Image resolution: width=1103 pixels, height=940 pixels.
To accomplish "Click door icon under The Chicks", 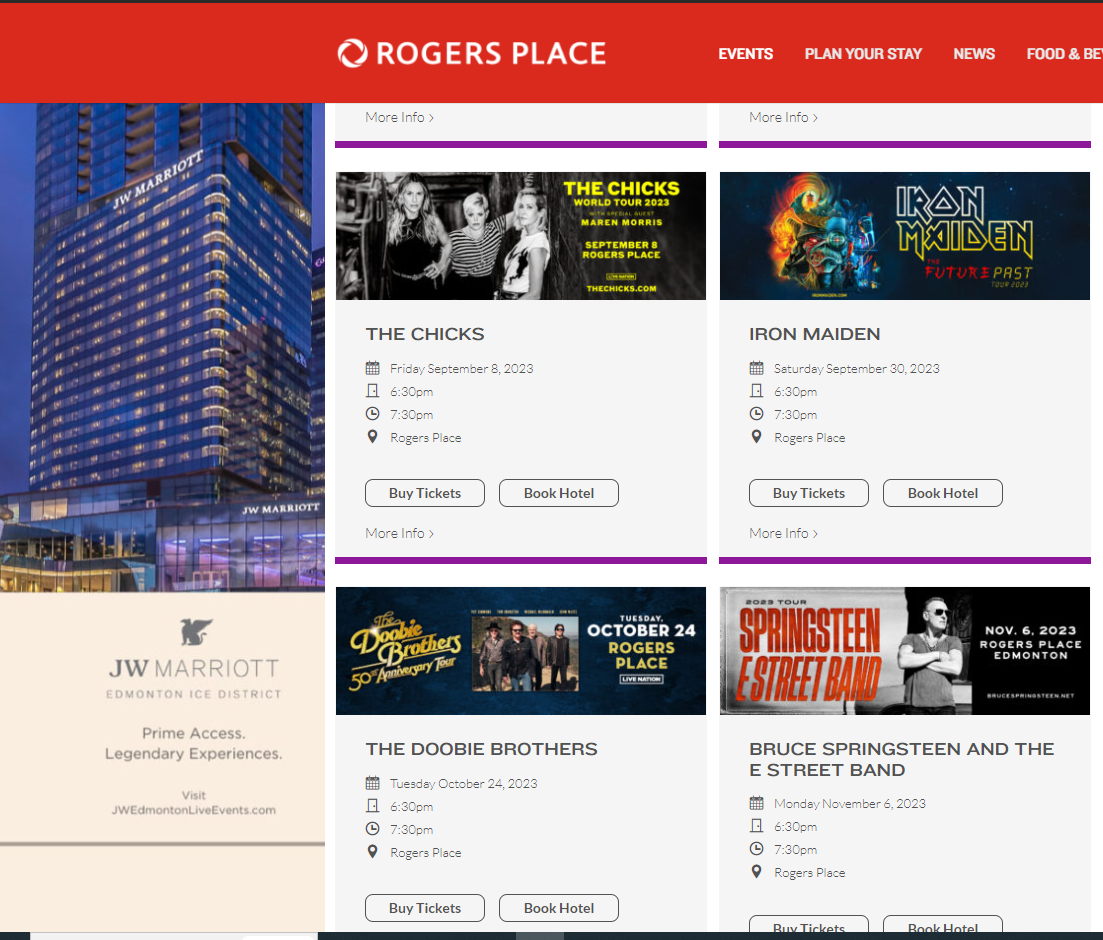I will 373,390.
